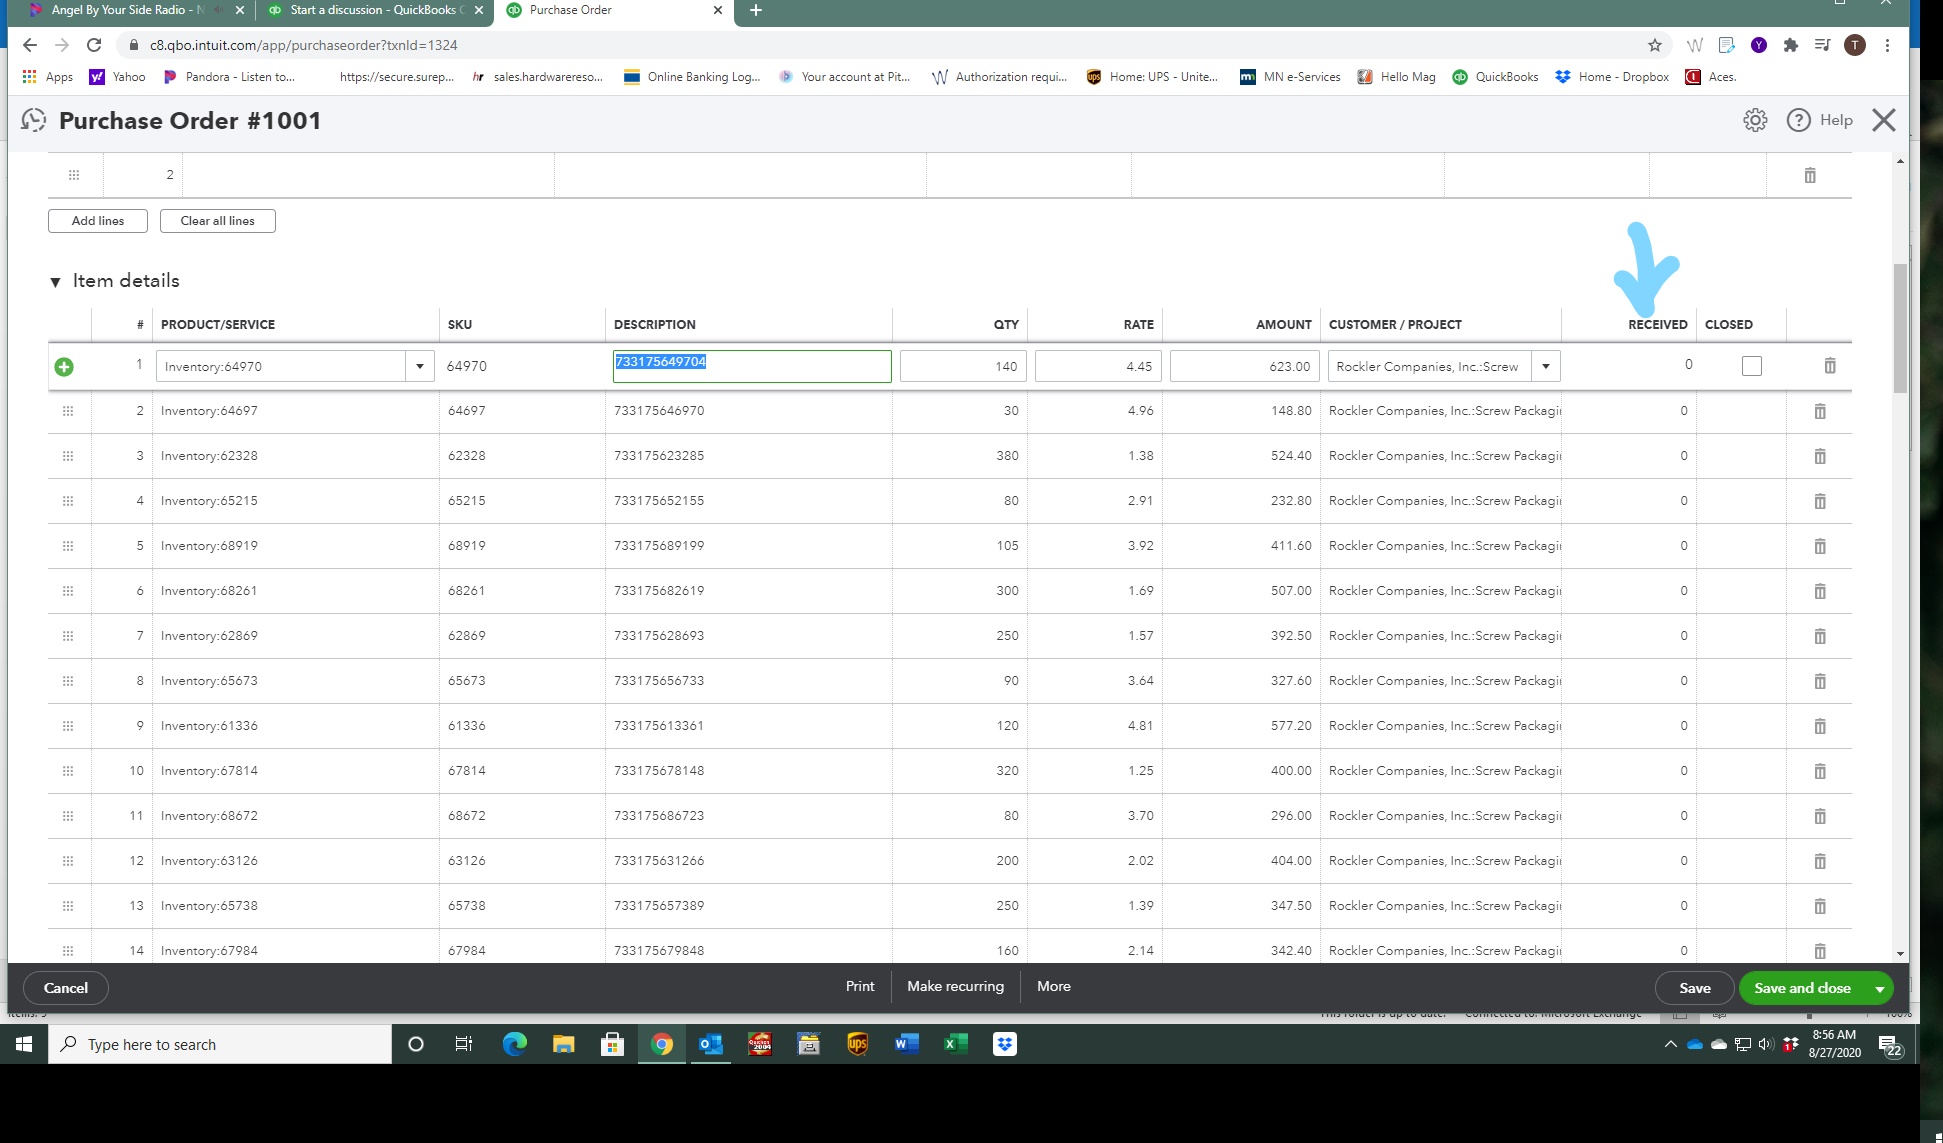Add a new item with the green plus icon
Viewport: 1943px width, 1143px height.
[x=65, y=366]
